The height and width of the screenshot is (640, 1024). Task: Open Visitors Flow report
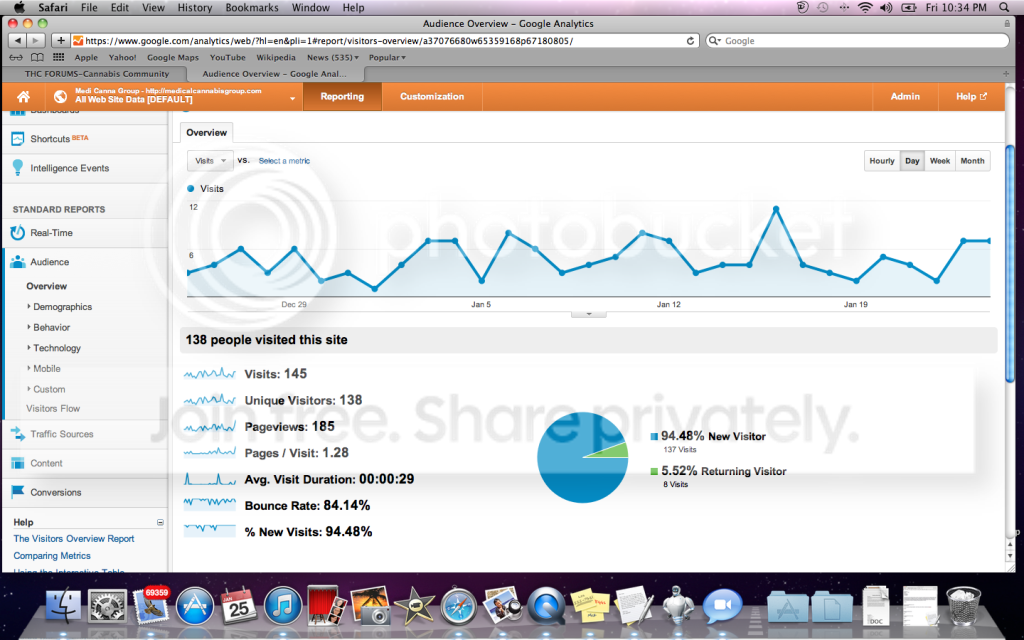pyautogui.click(x=53, y=408)
